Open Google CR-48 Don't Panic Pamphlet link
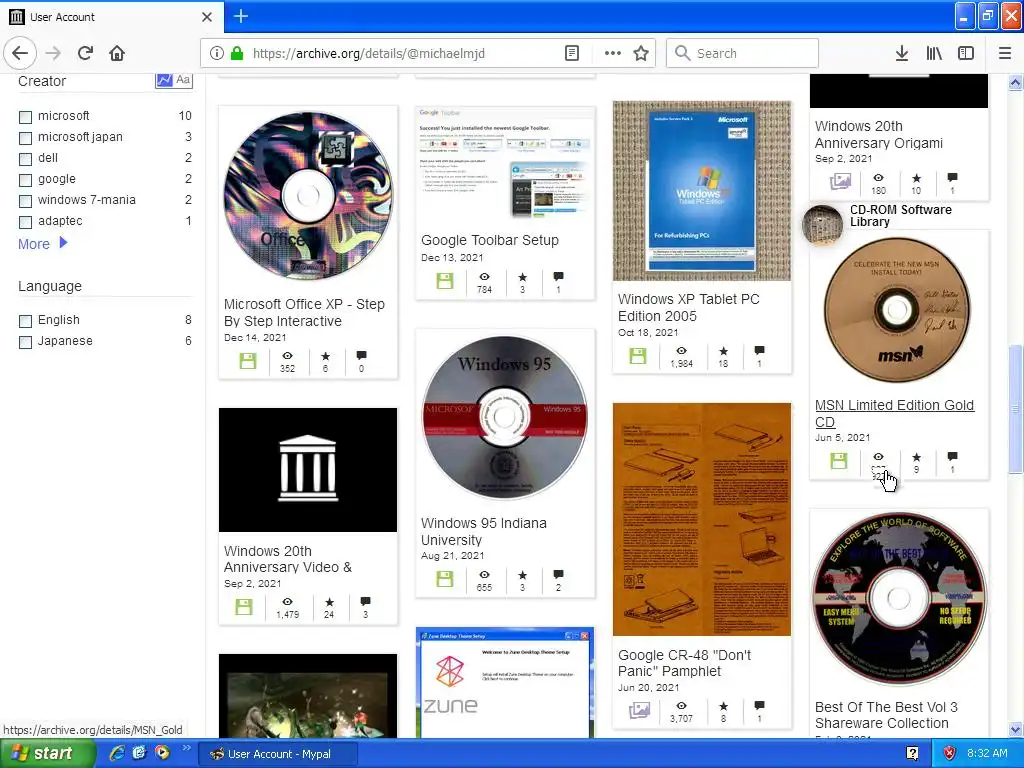This screenshot has height=768, width=1024. click(x=684, y=663)
